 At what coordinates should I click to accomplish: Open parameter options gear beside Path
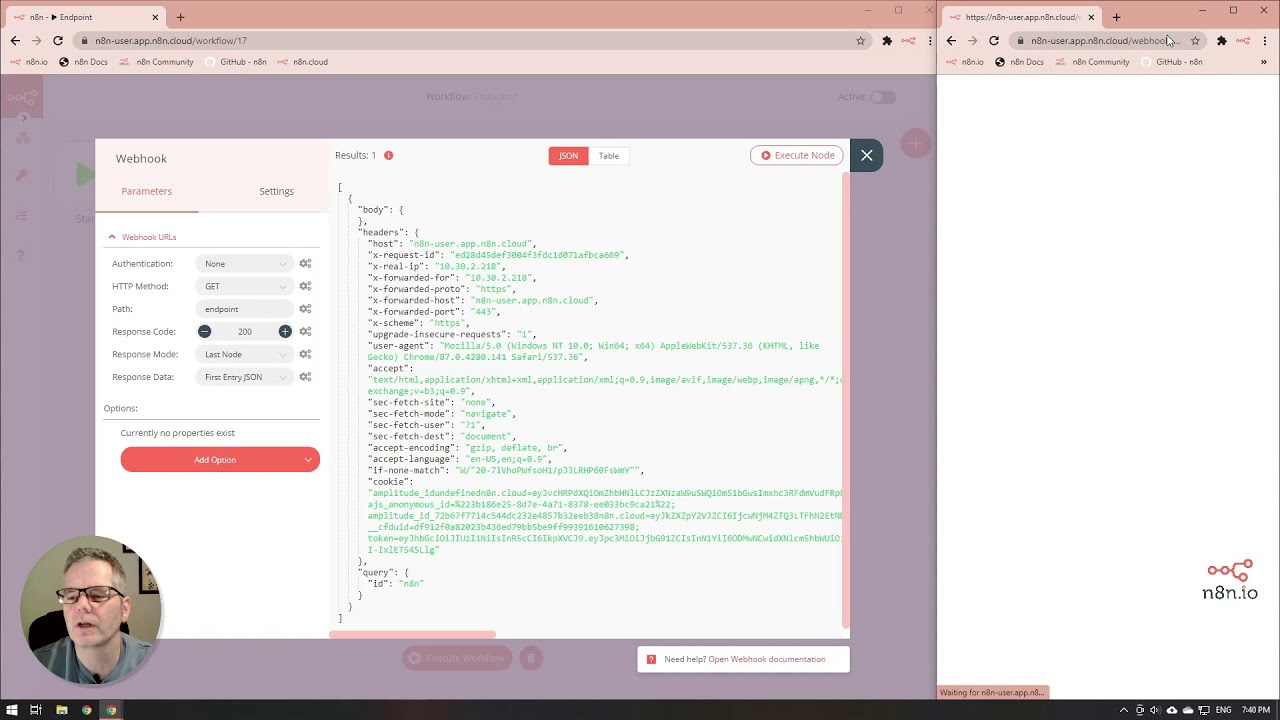point(305,308)
